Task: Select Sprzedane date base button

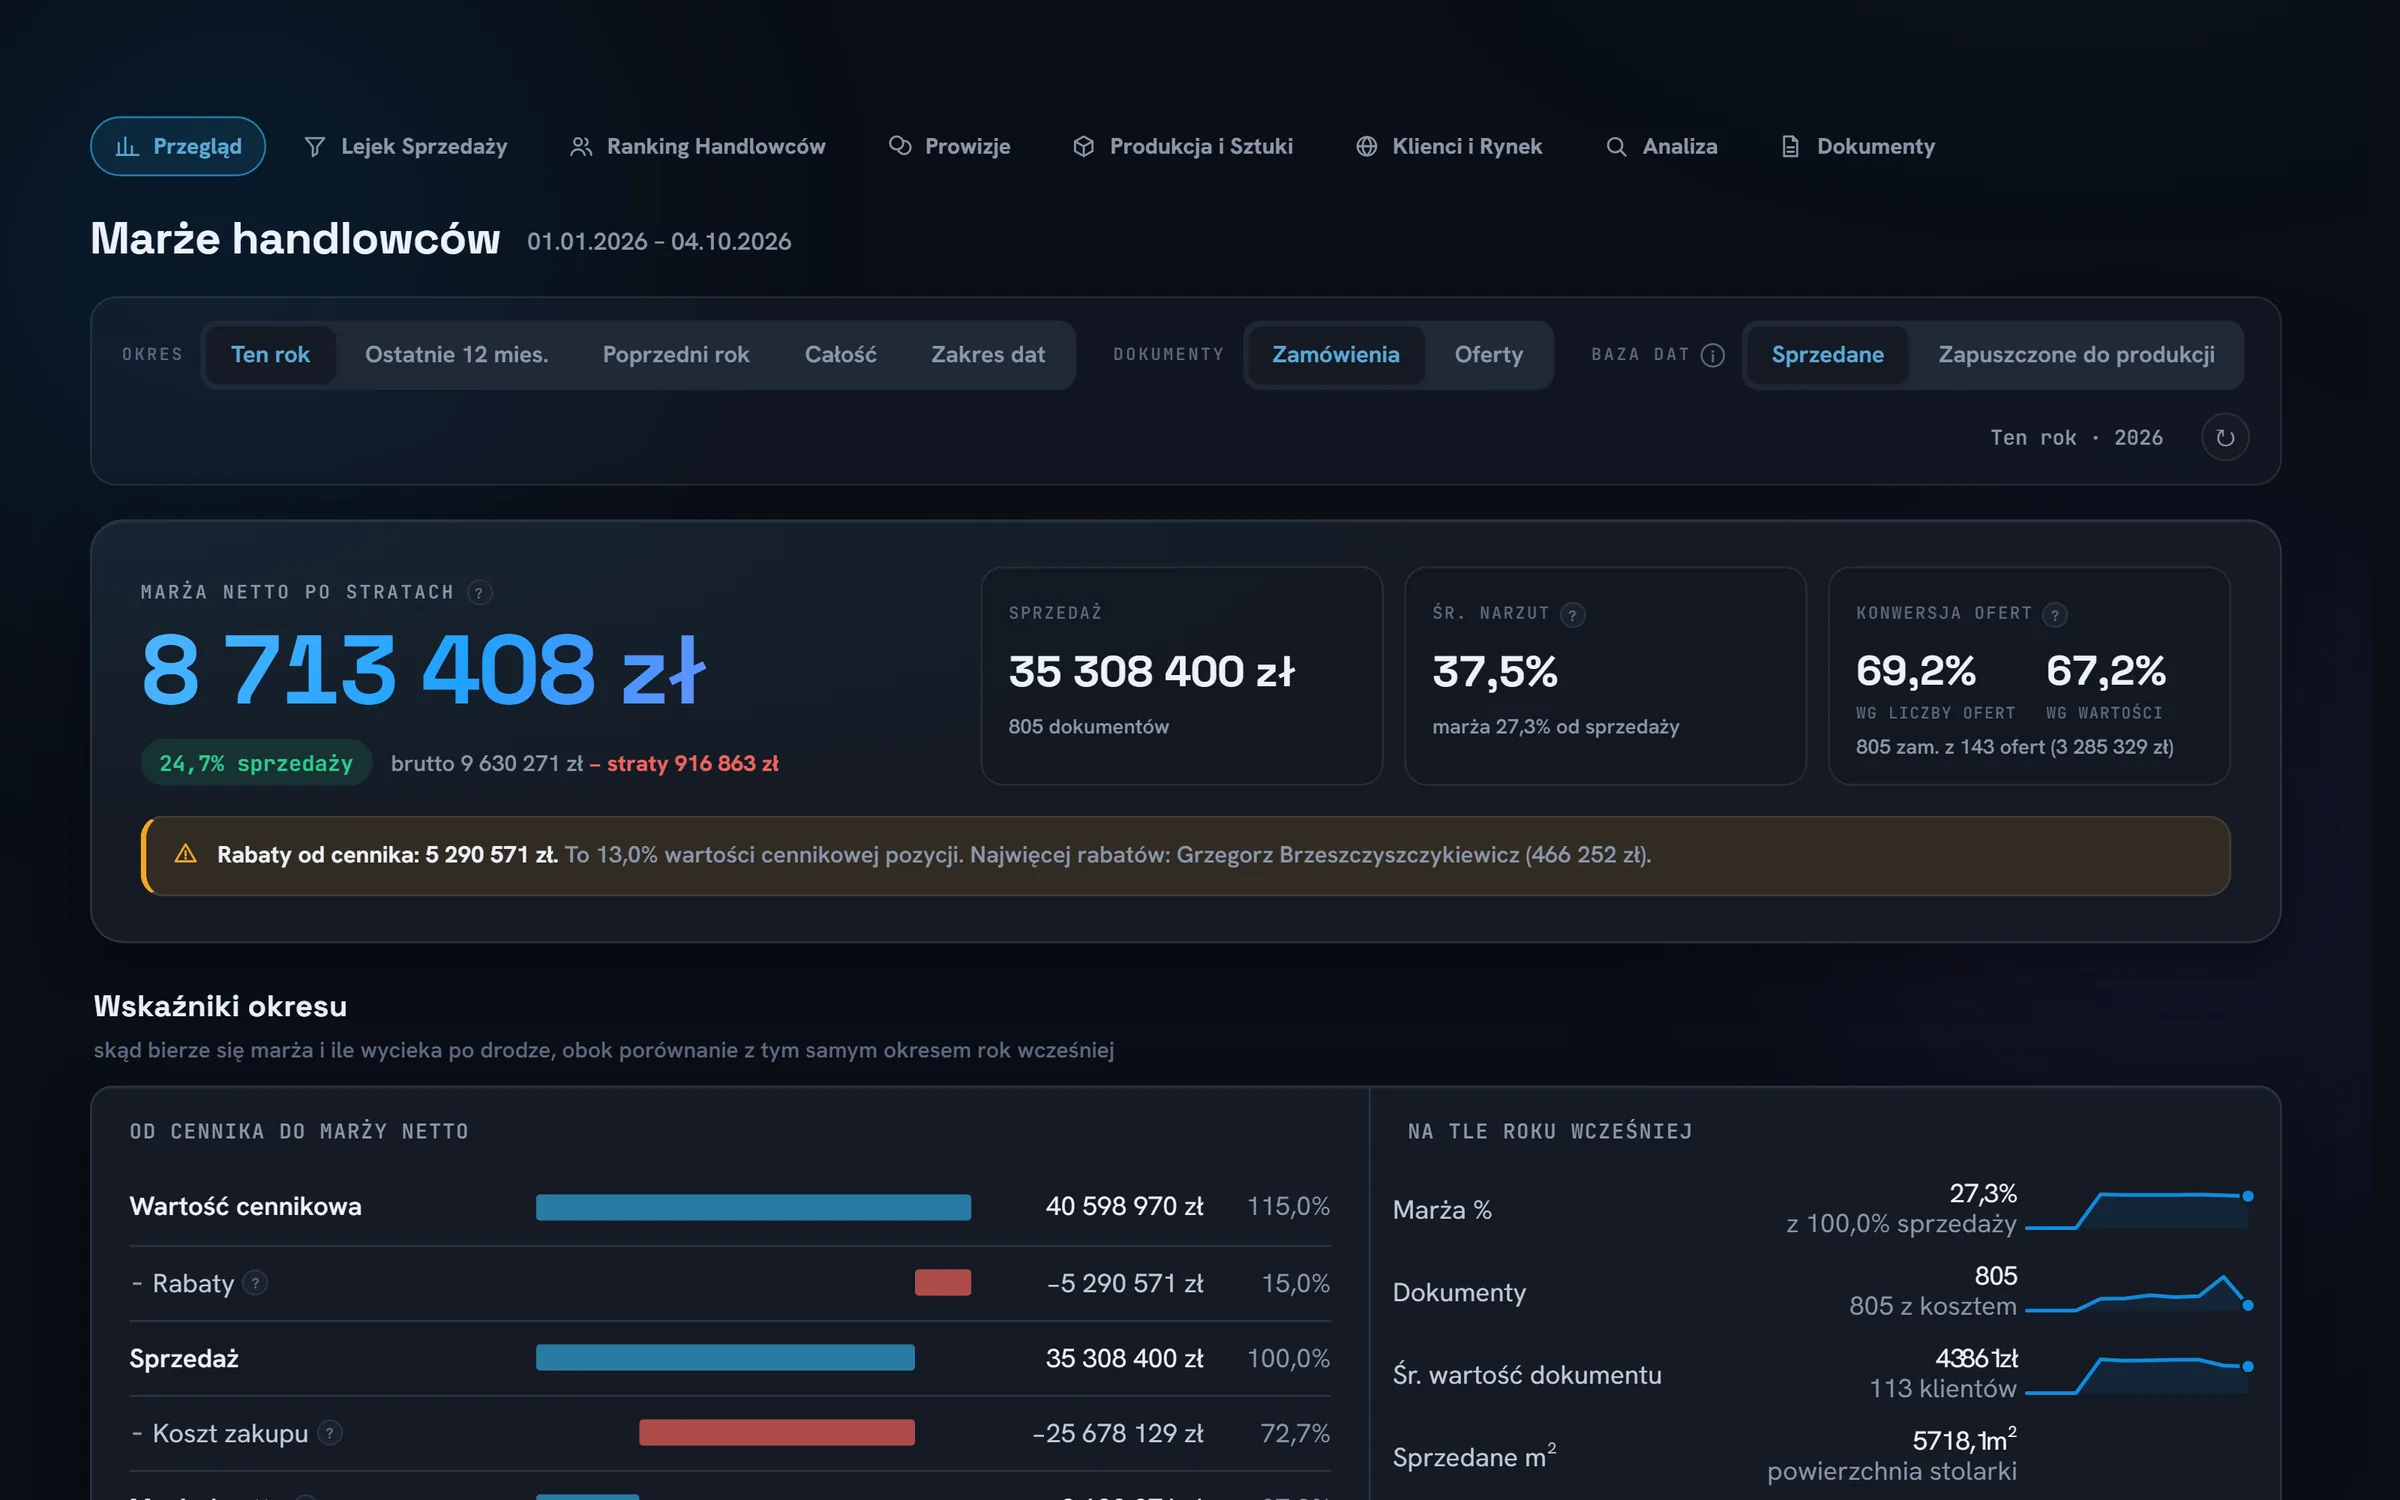Action: coord(1827,355)
